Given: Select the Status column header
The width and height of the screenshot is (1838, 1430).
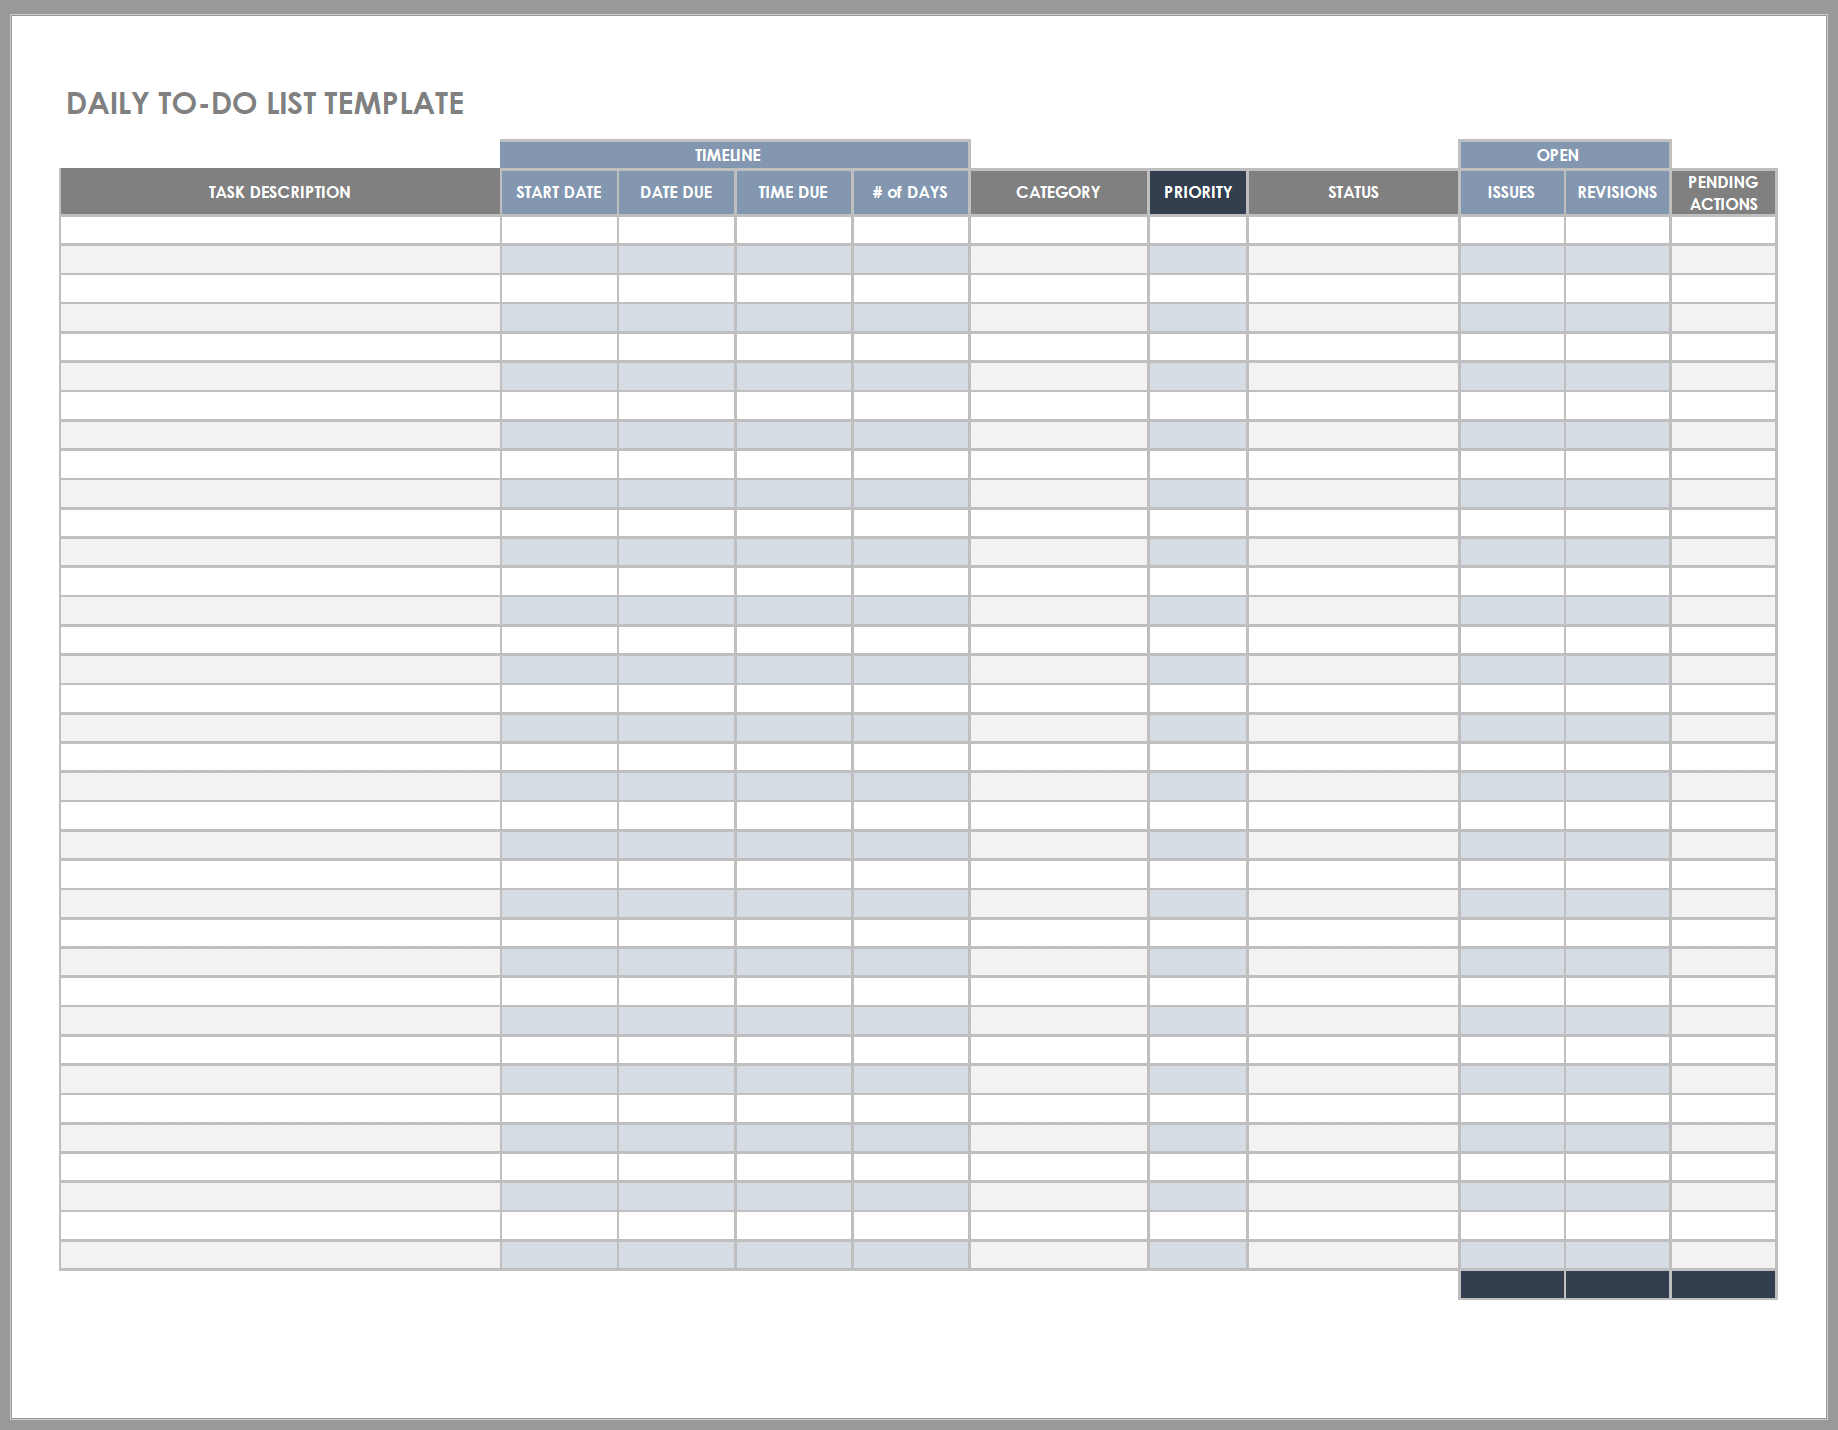Looking at the screenshot, I should (x=1353, y=192).
